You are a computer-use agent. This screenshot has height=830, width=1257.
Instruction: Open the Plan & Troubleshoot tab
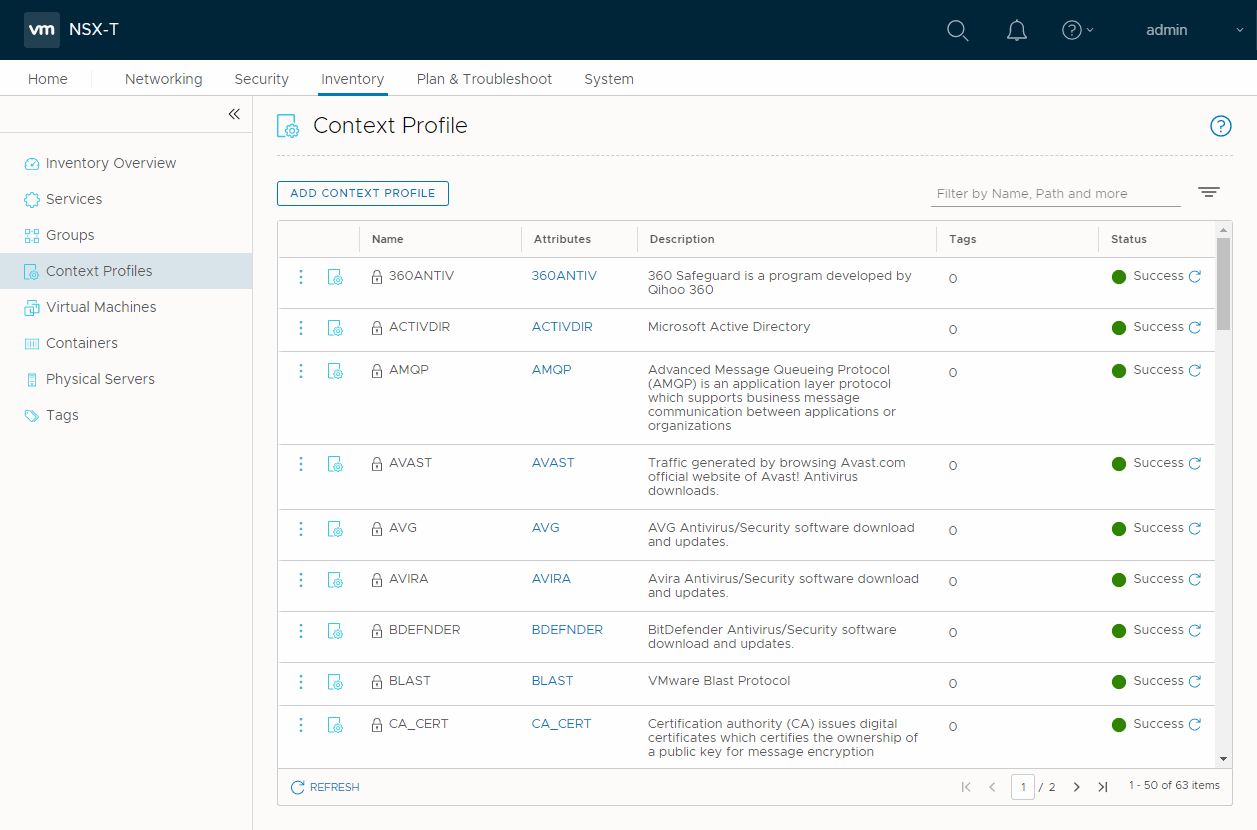click(x=484, y=79)
